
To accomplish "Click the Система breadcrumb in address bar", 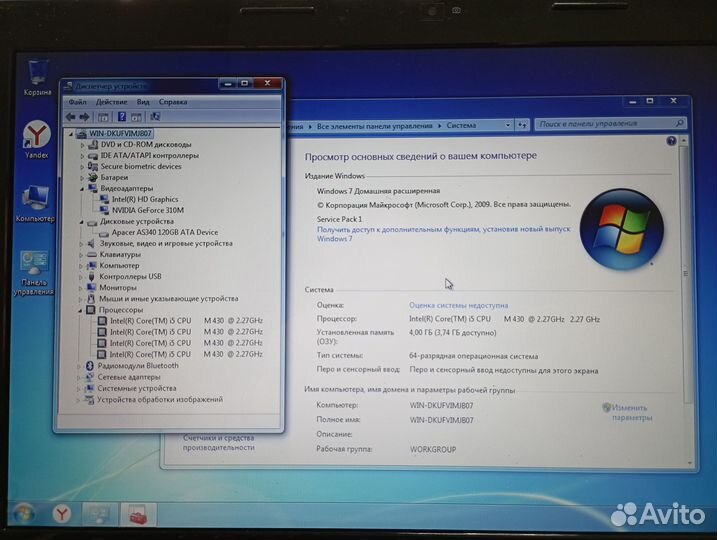I will coord(461,125).
